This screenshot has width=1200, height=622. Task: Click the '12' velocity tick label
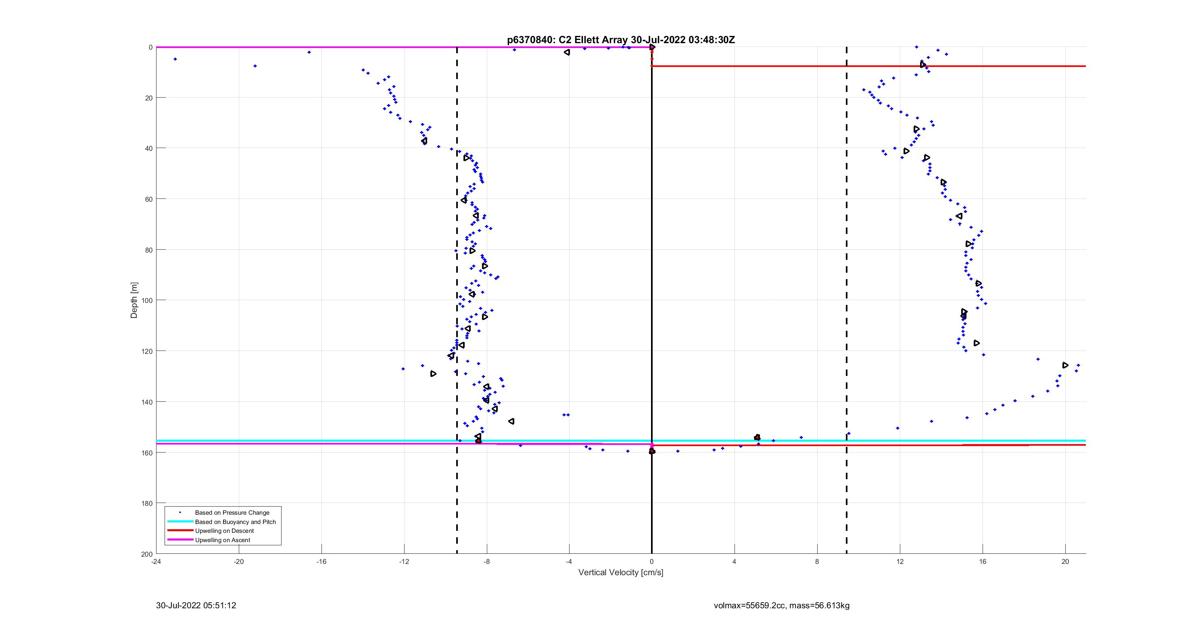coord(900,561)
